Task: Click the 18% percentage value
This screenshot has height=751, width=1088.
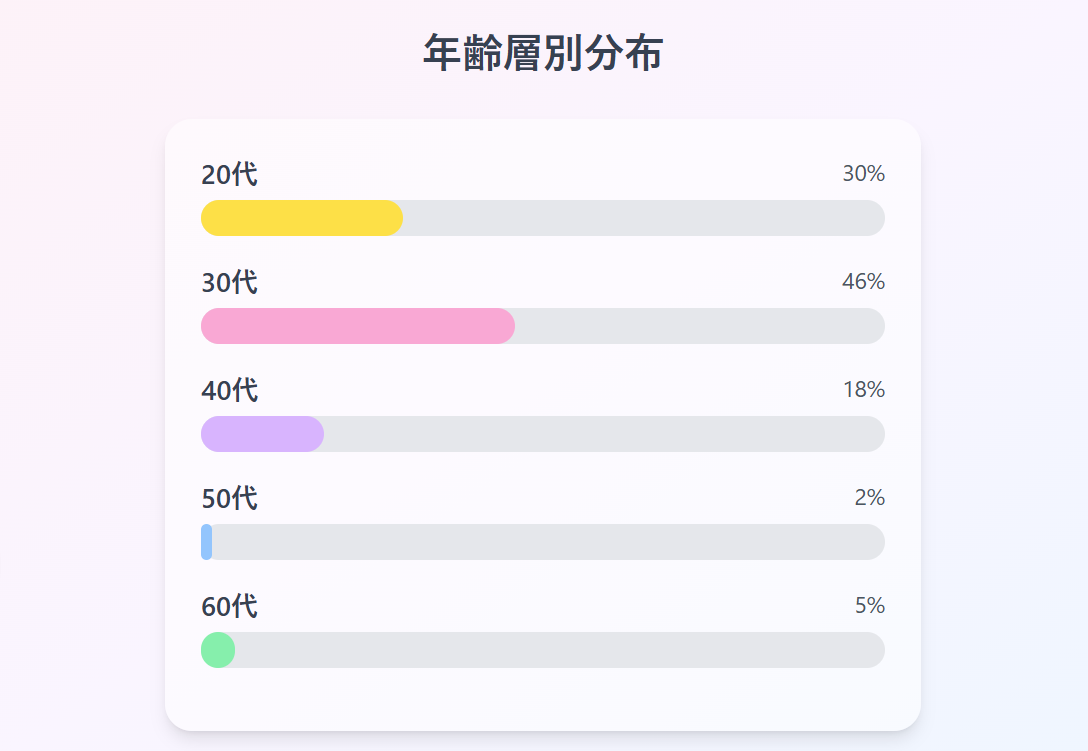Action: pyautogui.click(x=863, y=390)
